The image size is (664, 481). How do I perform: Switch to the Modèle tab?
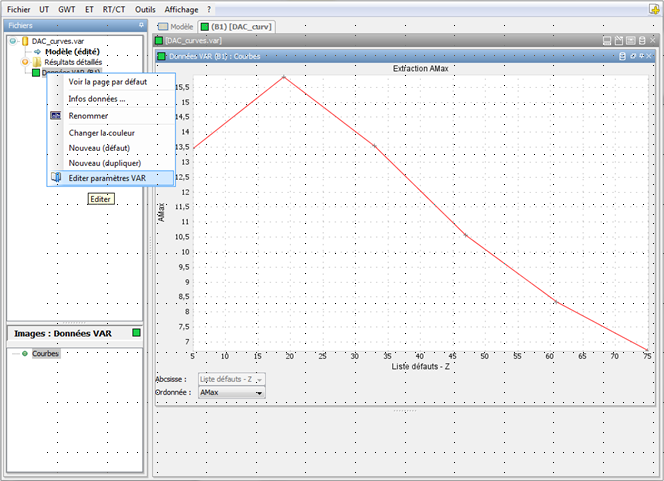point(176,27)
